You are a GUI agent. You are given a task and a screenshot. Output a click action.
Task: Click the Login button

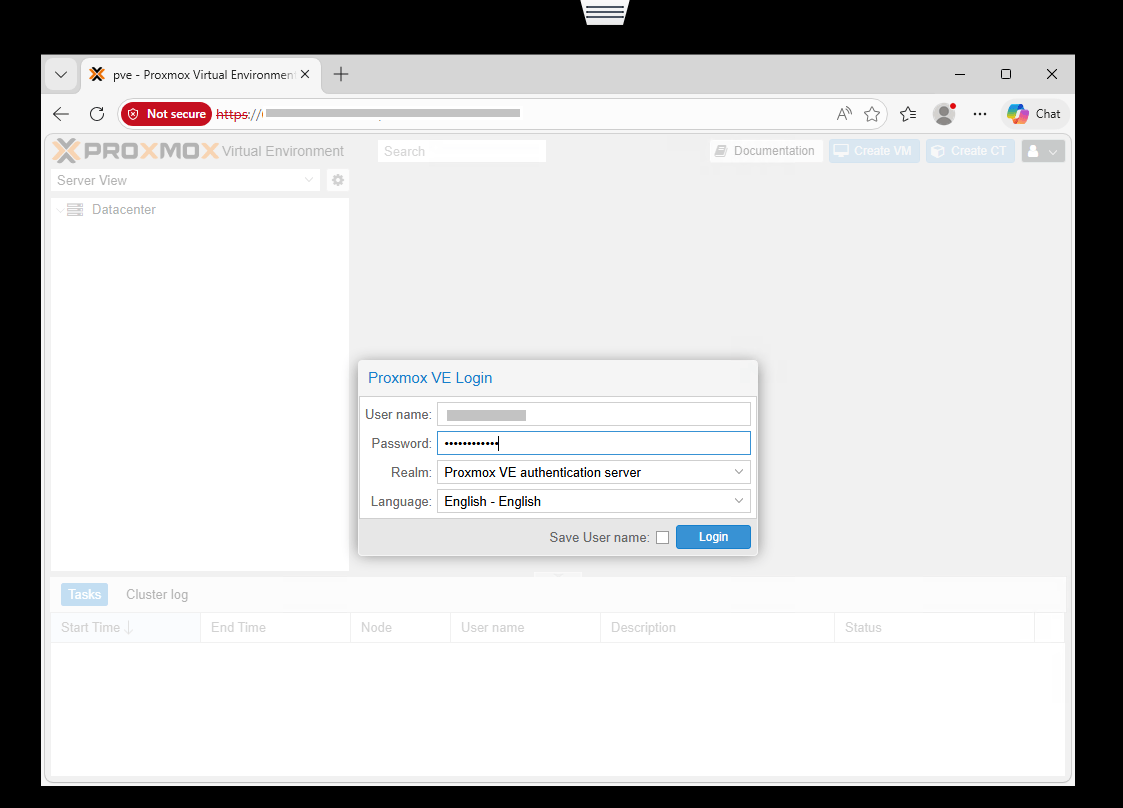pyautogui.click(x=713, y=537)
